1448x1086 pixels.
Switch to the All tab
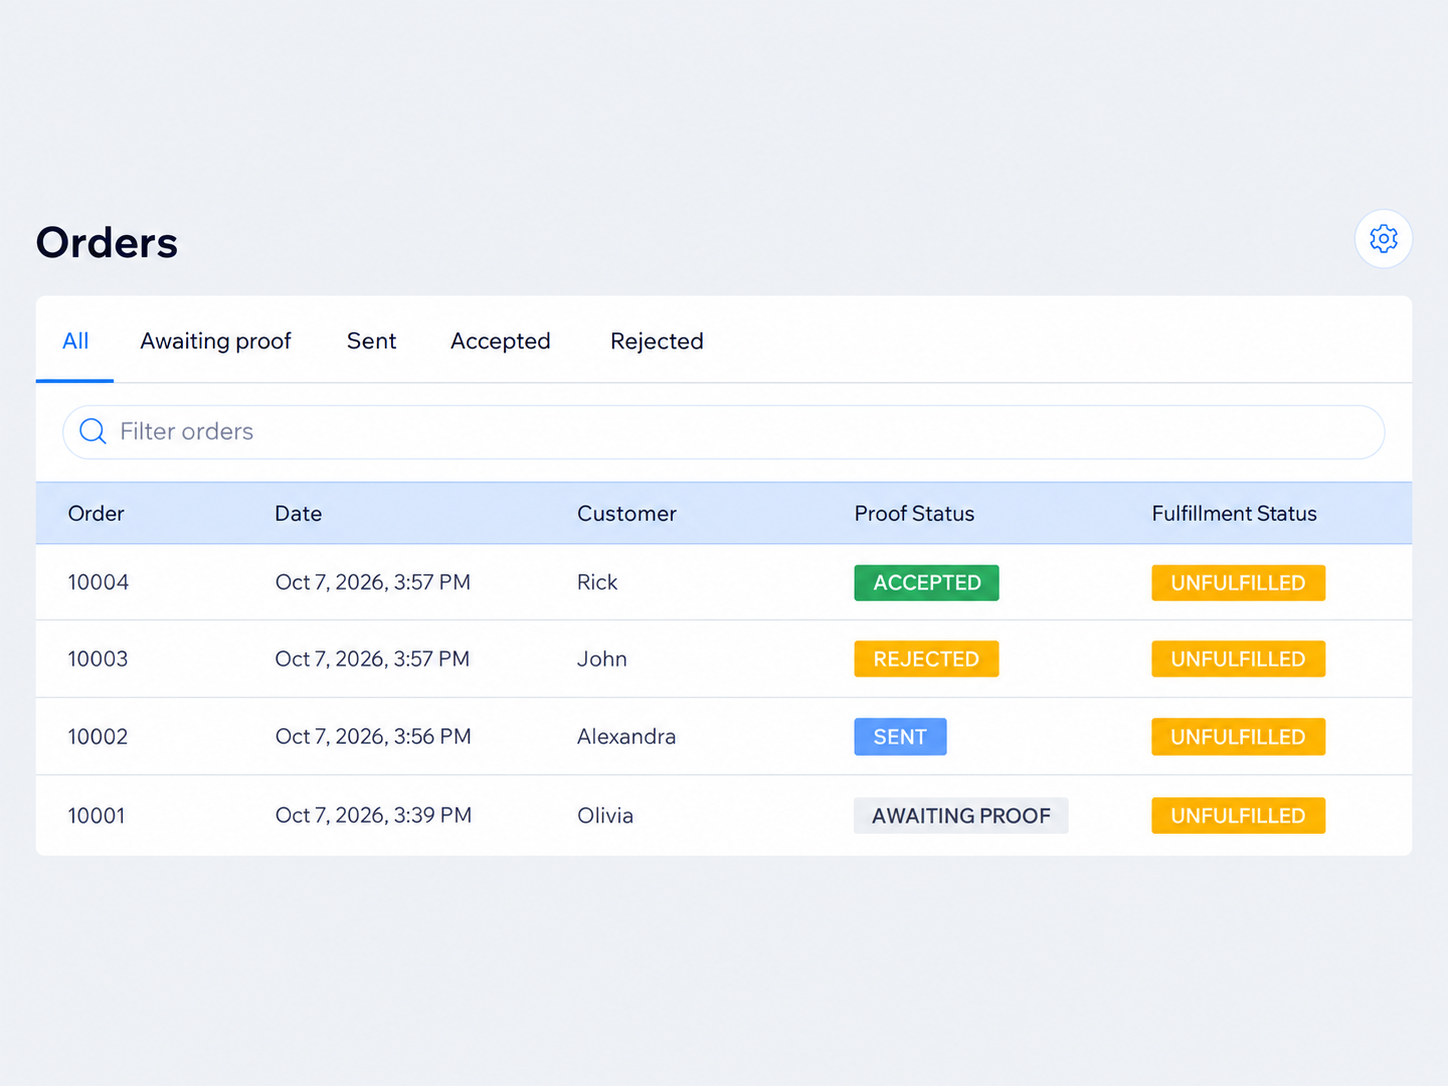75,341
